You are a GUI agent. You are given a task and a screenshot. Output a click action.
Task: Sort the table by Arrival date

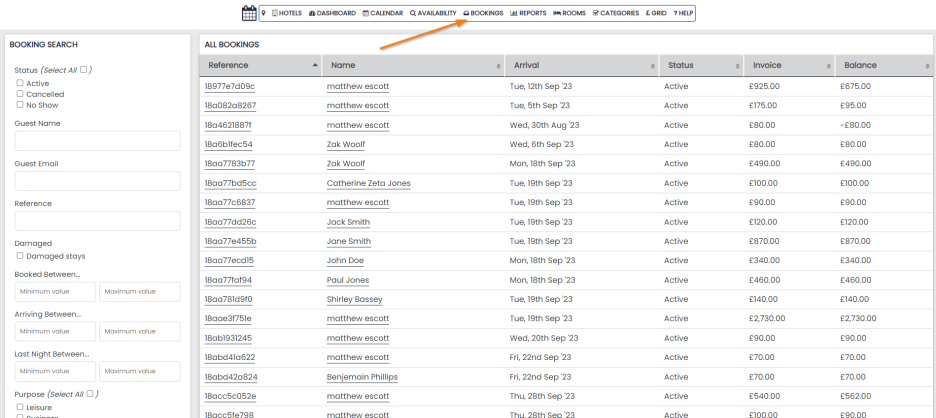click(x=580, y=65)
